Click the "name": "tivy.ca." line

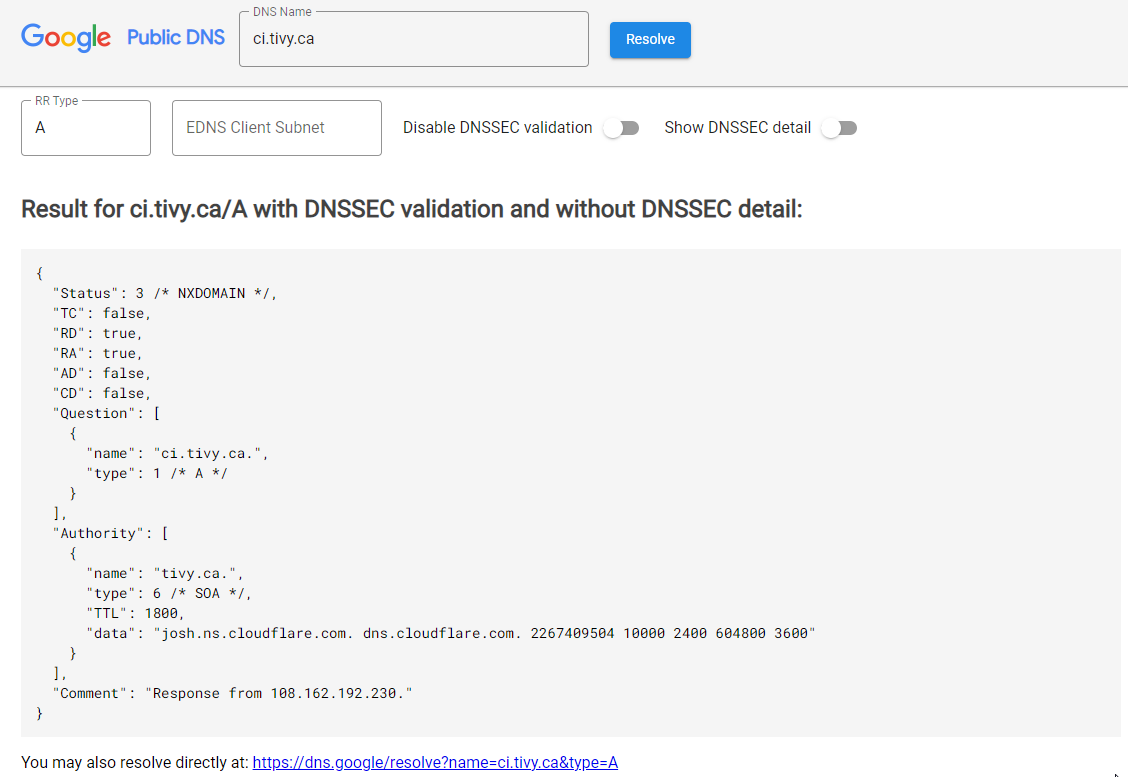click(x=165, y=574)
